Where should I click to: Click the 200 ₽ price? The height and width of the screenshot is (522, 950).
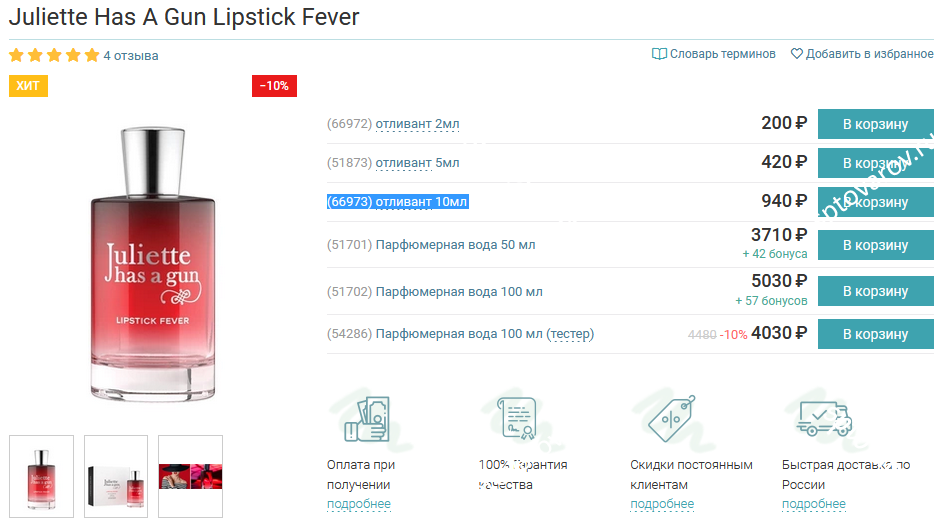pos(784,123)
